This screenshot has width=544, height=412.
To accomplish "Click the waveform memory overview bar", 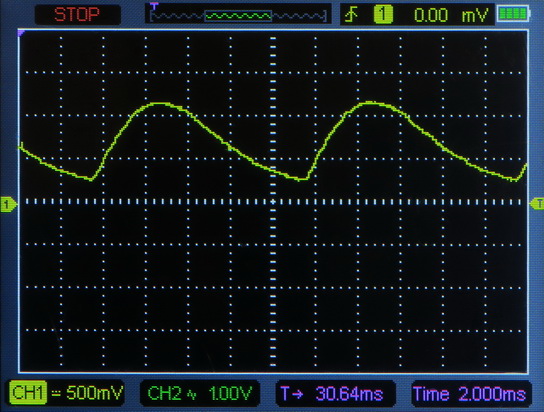I will click(238, 16).
